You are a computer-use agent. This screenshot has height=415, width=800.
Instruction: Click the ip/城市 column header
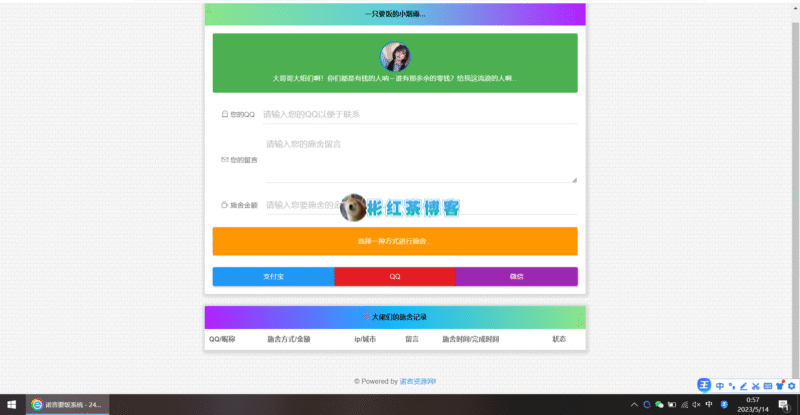coord(365,339)
